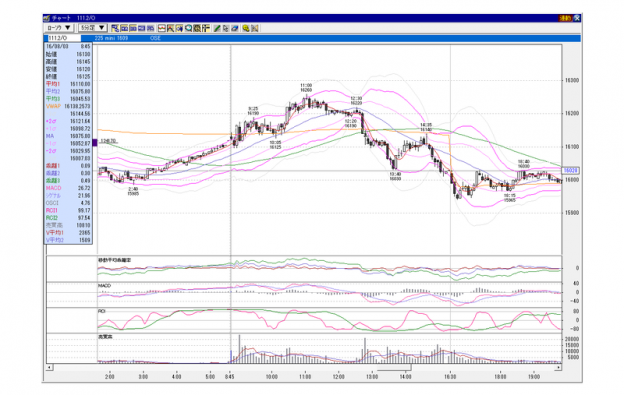
Task: Click the horizontal scrollbar left arrow
Action: pos(49,367)
